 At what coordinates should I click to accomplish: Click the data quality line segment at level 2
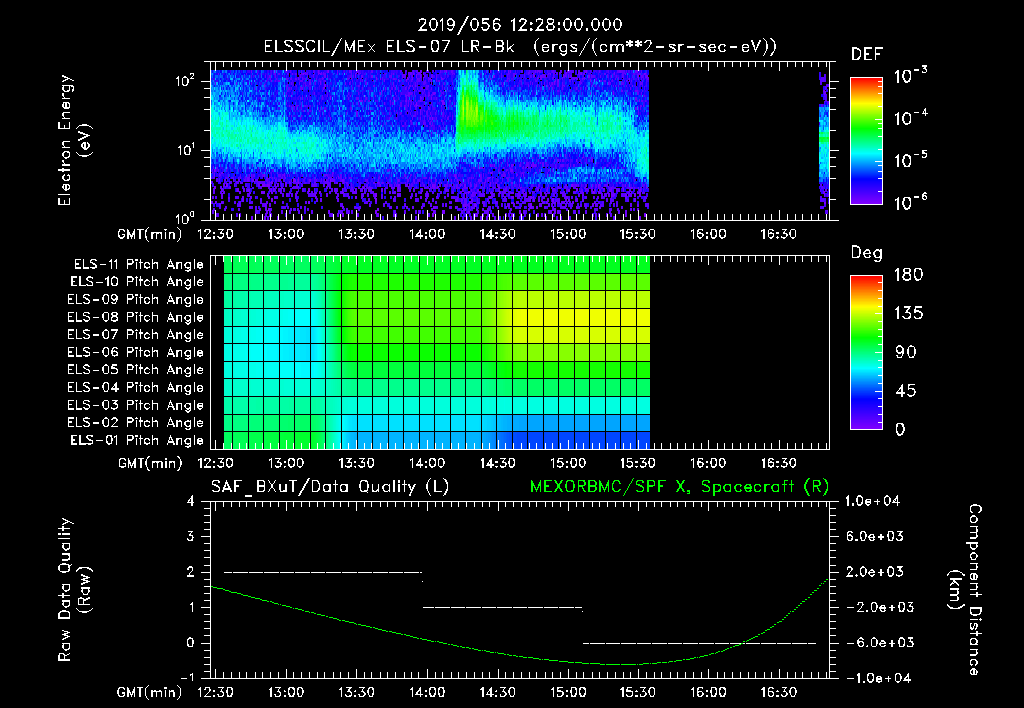(x=323, y=572)
